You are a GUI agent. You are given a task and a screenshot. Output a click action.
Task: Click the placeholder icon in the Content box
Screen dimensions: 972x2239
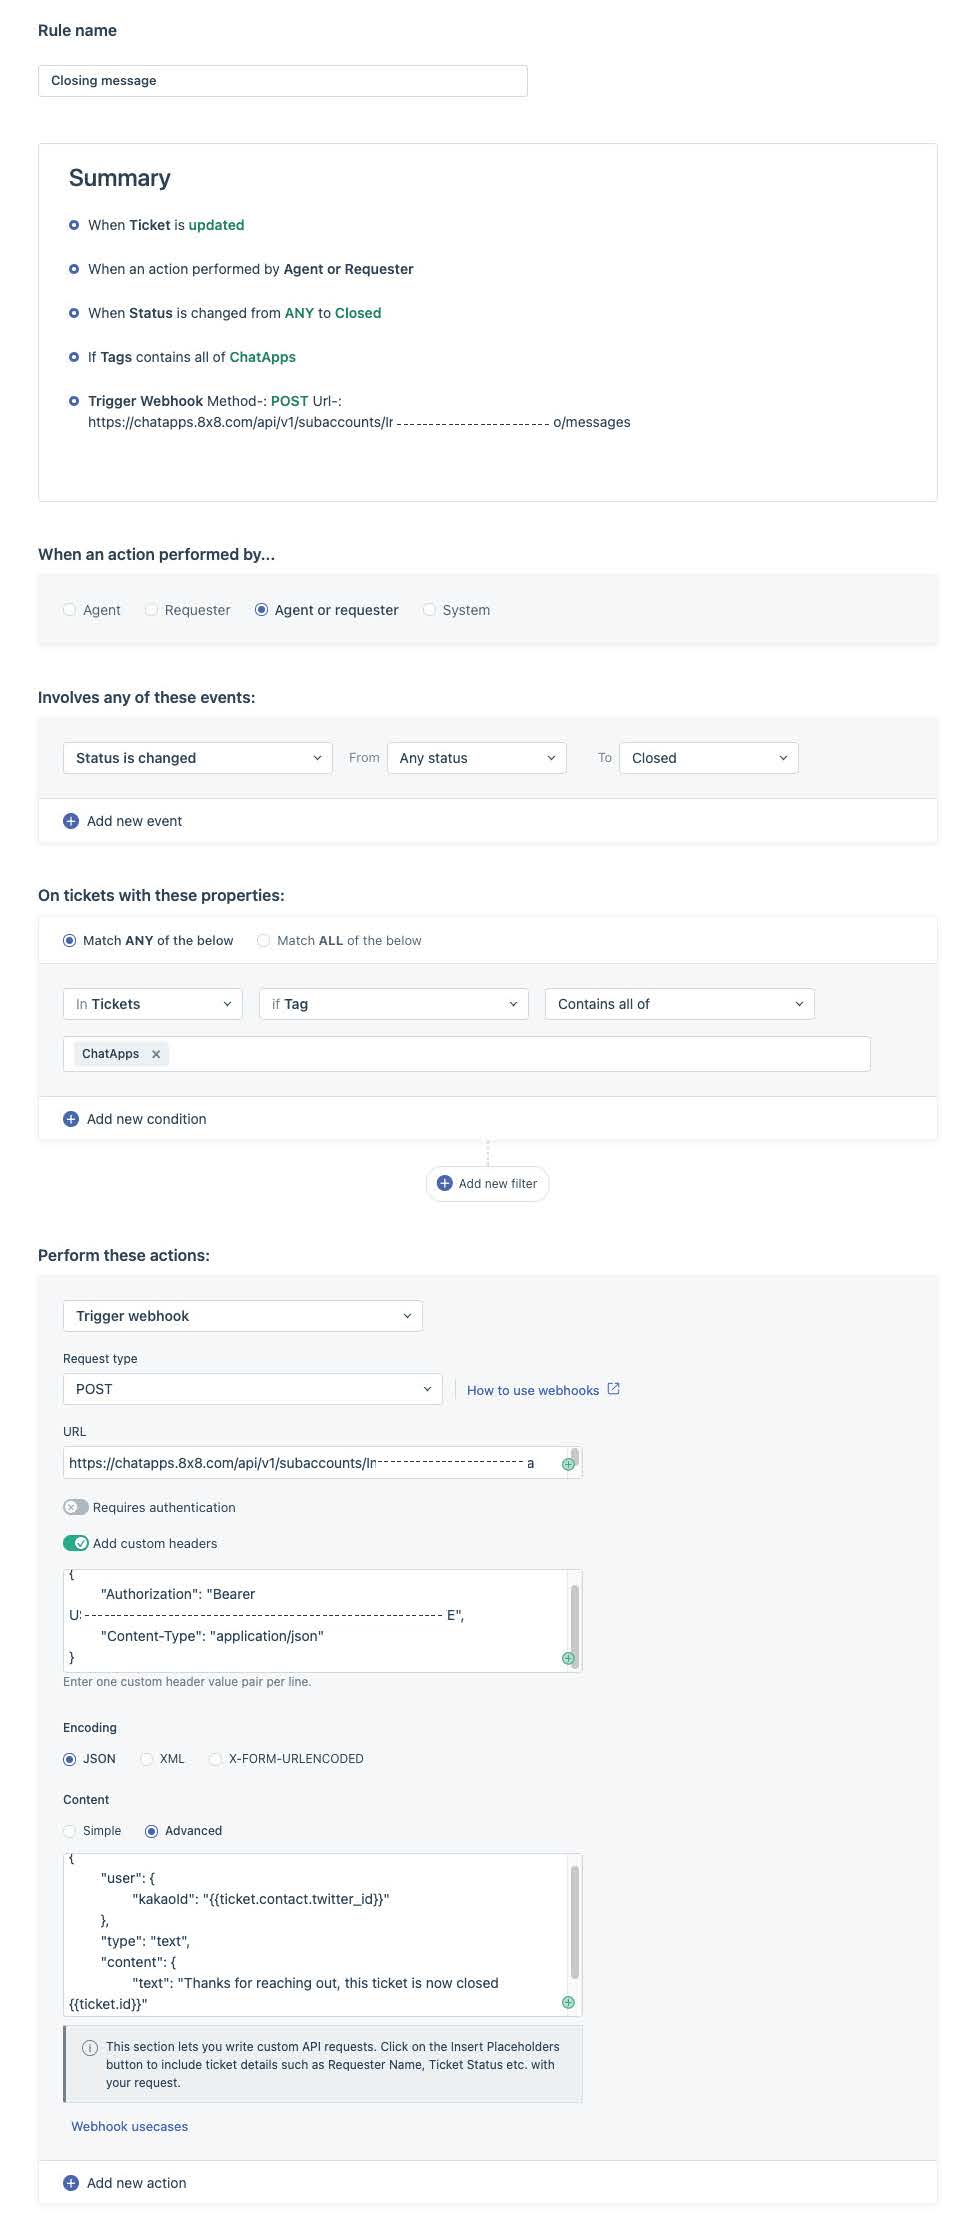tap(568, 2002)
